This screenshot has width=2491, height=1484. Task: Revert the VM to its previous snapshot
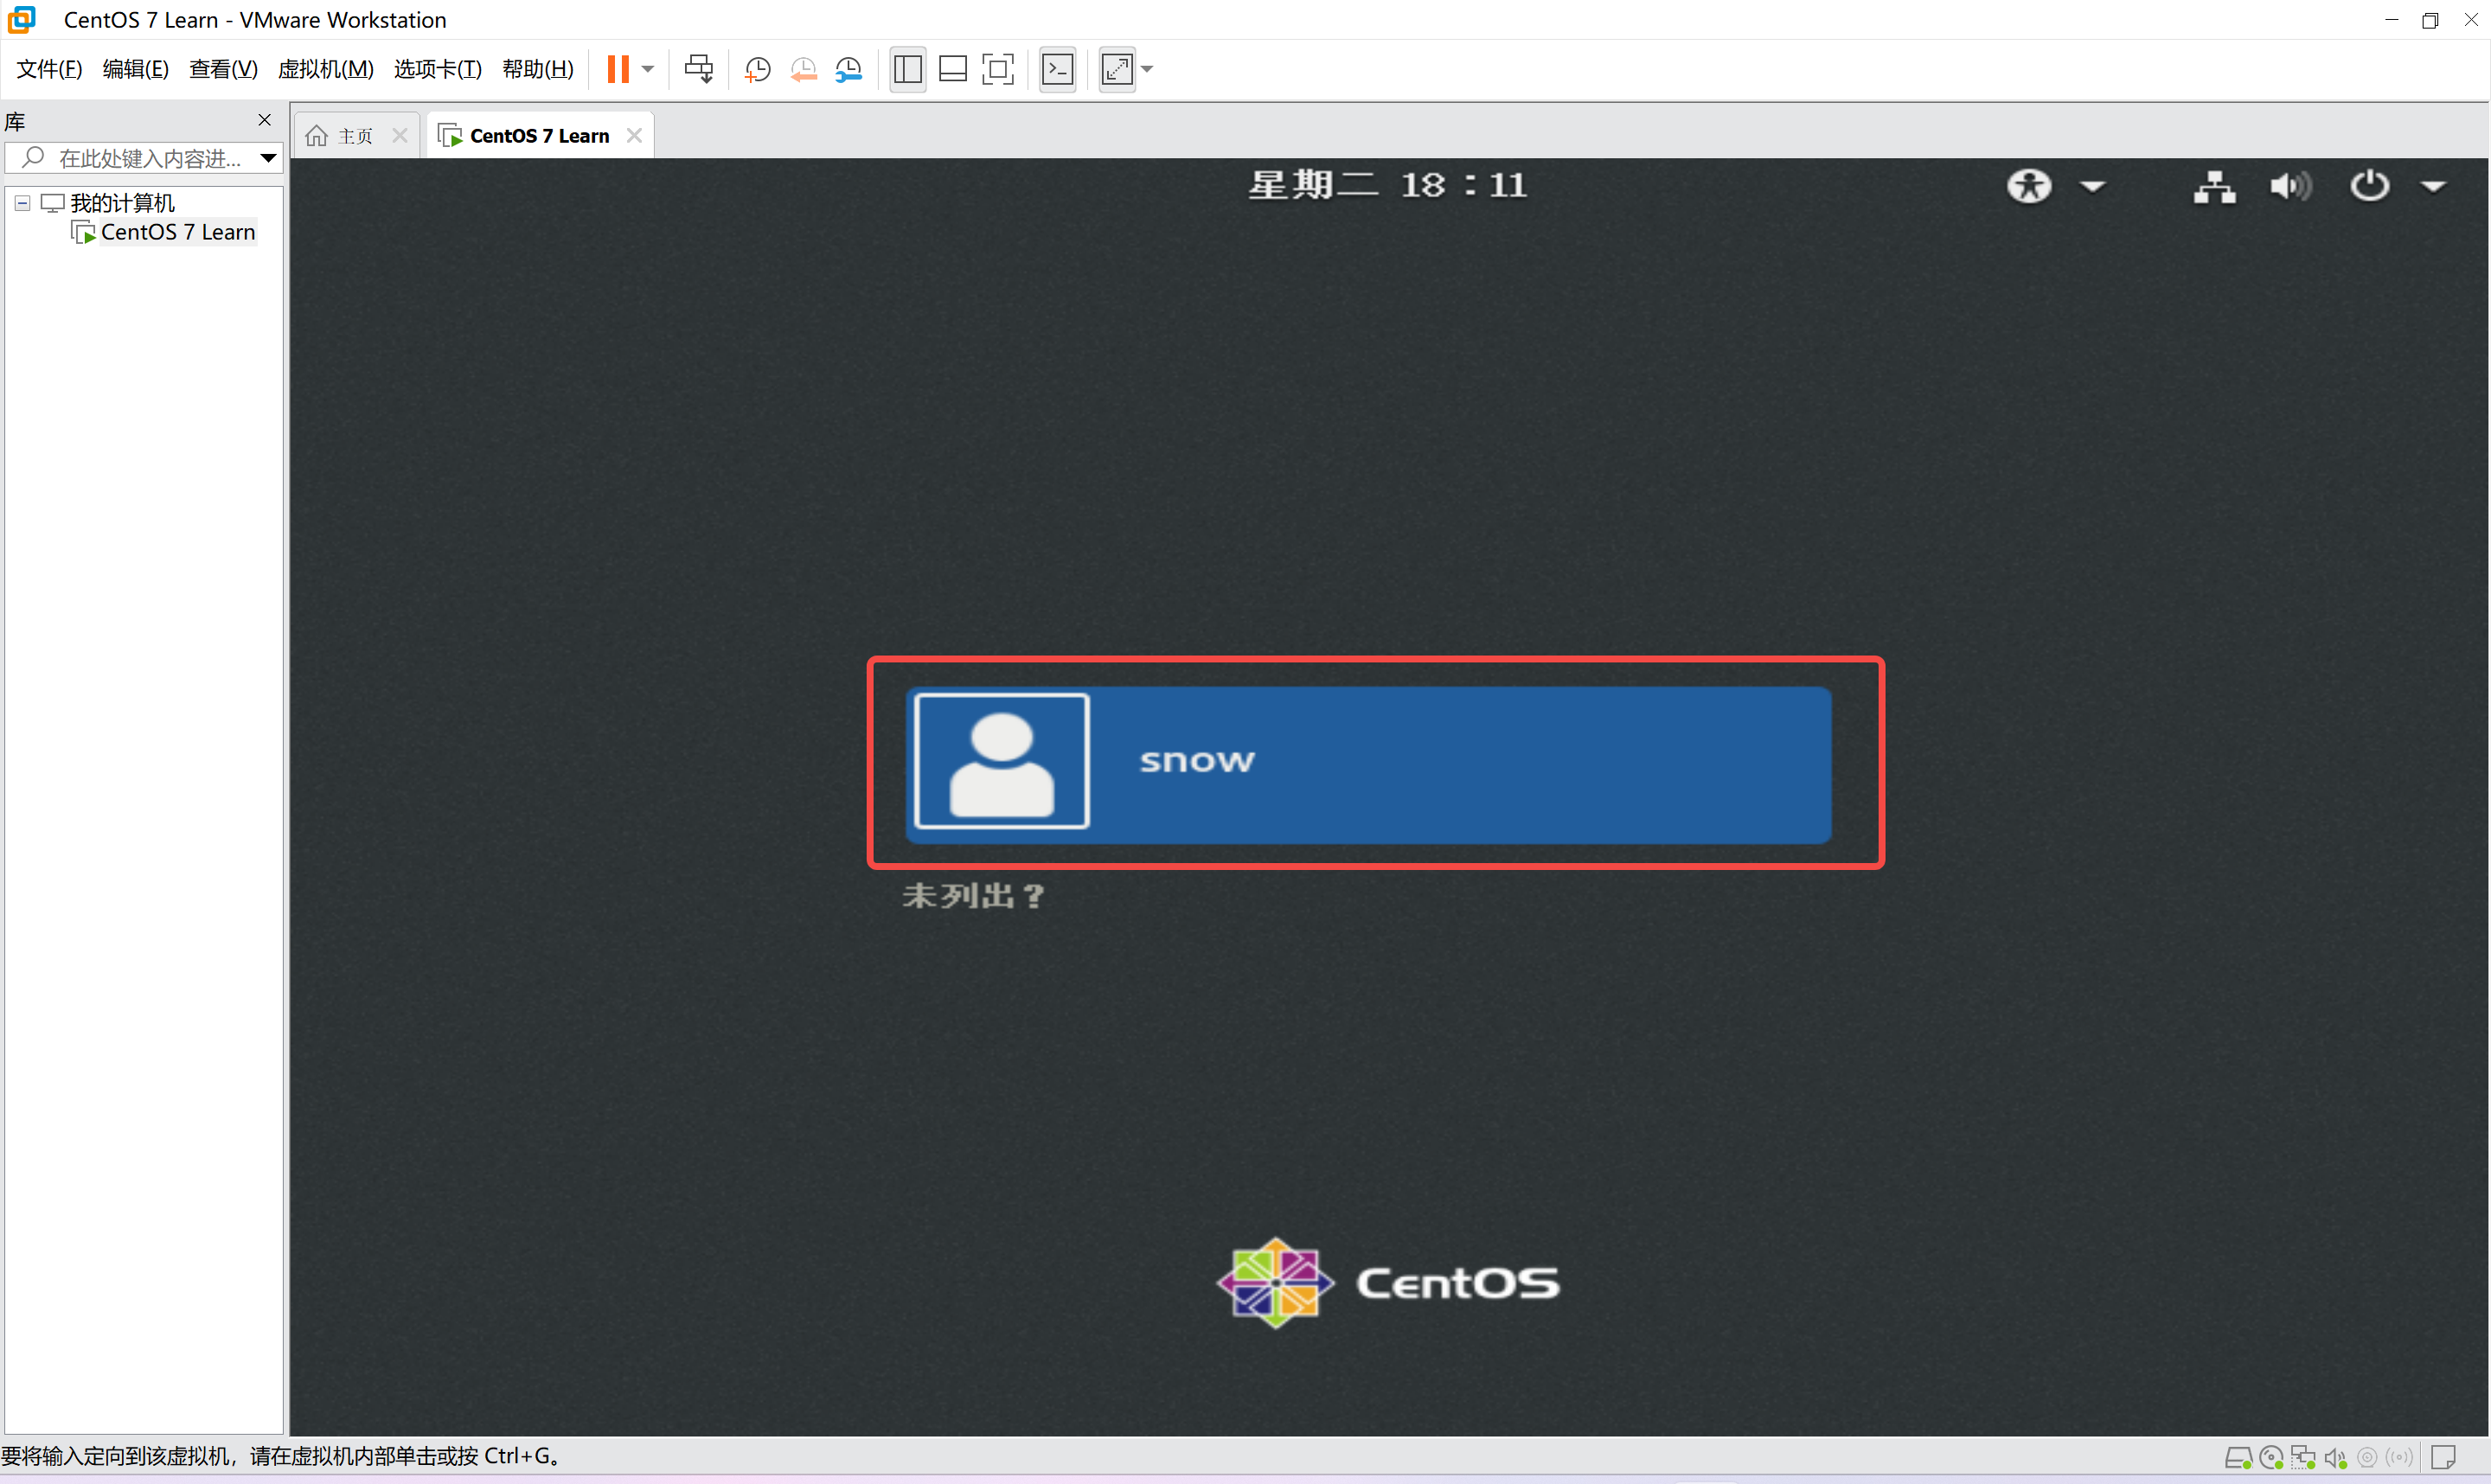point(803,69)
